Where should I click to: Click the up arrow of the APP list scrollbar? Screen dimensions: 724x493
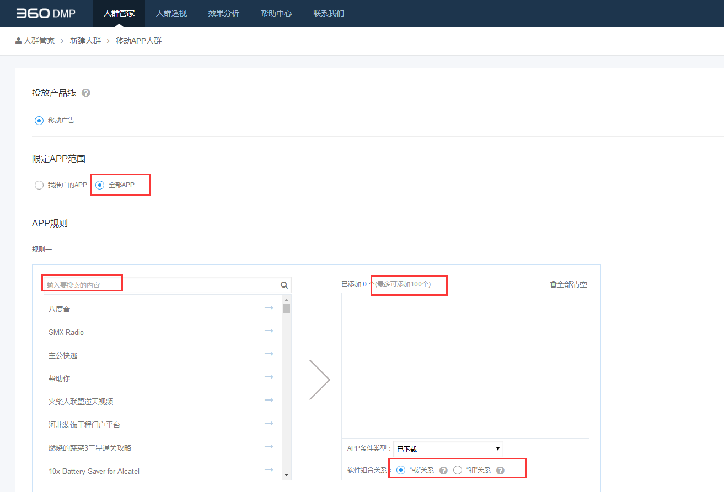[286, 299]
